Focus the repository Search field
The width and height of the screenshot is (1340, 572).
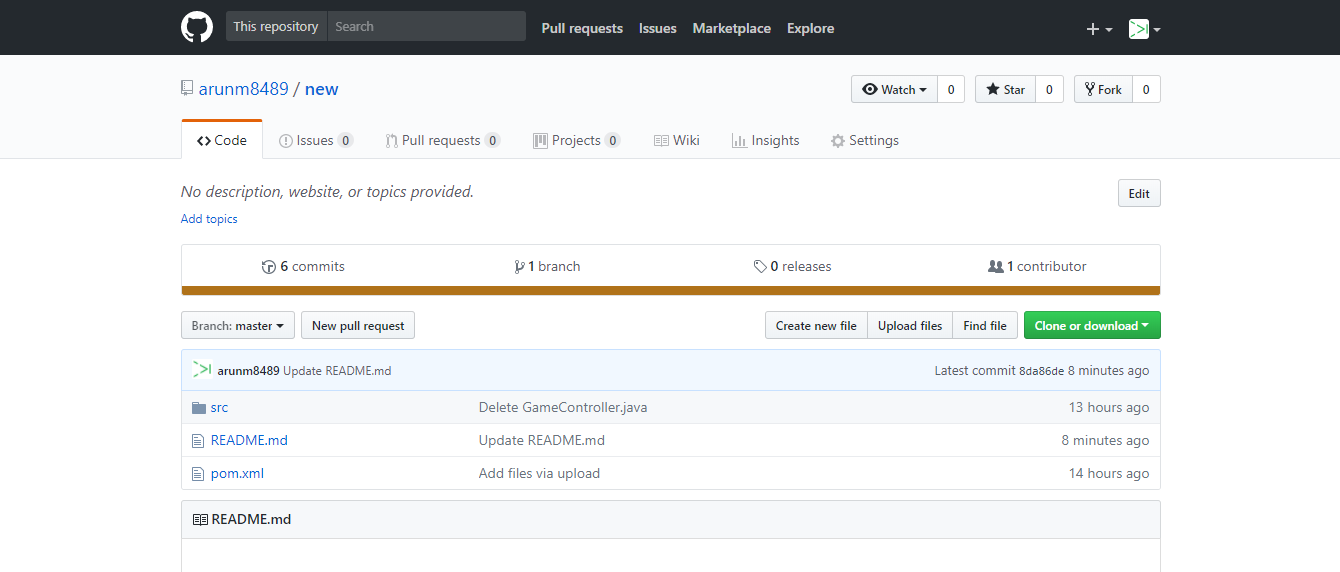coord(426,27)
